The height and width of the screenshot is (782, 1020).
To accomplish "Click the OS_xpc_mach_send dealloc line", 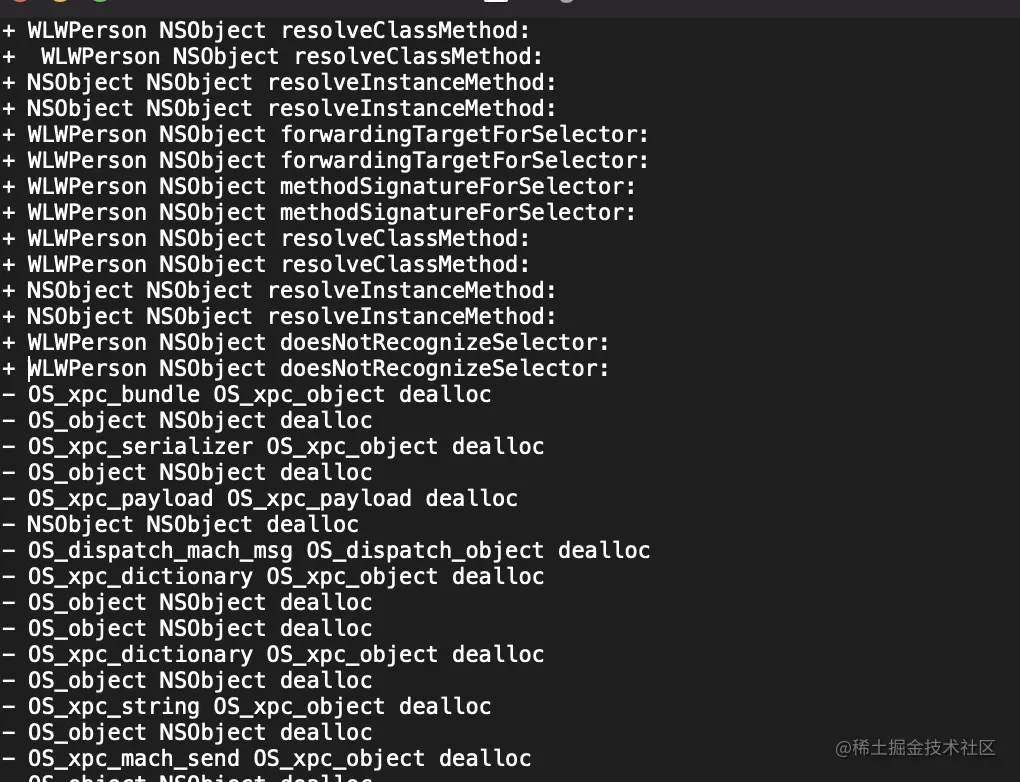I will 267,759.
